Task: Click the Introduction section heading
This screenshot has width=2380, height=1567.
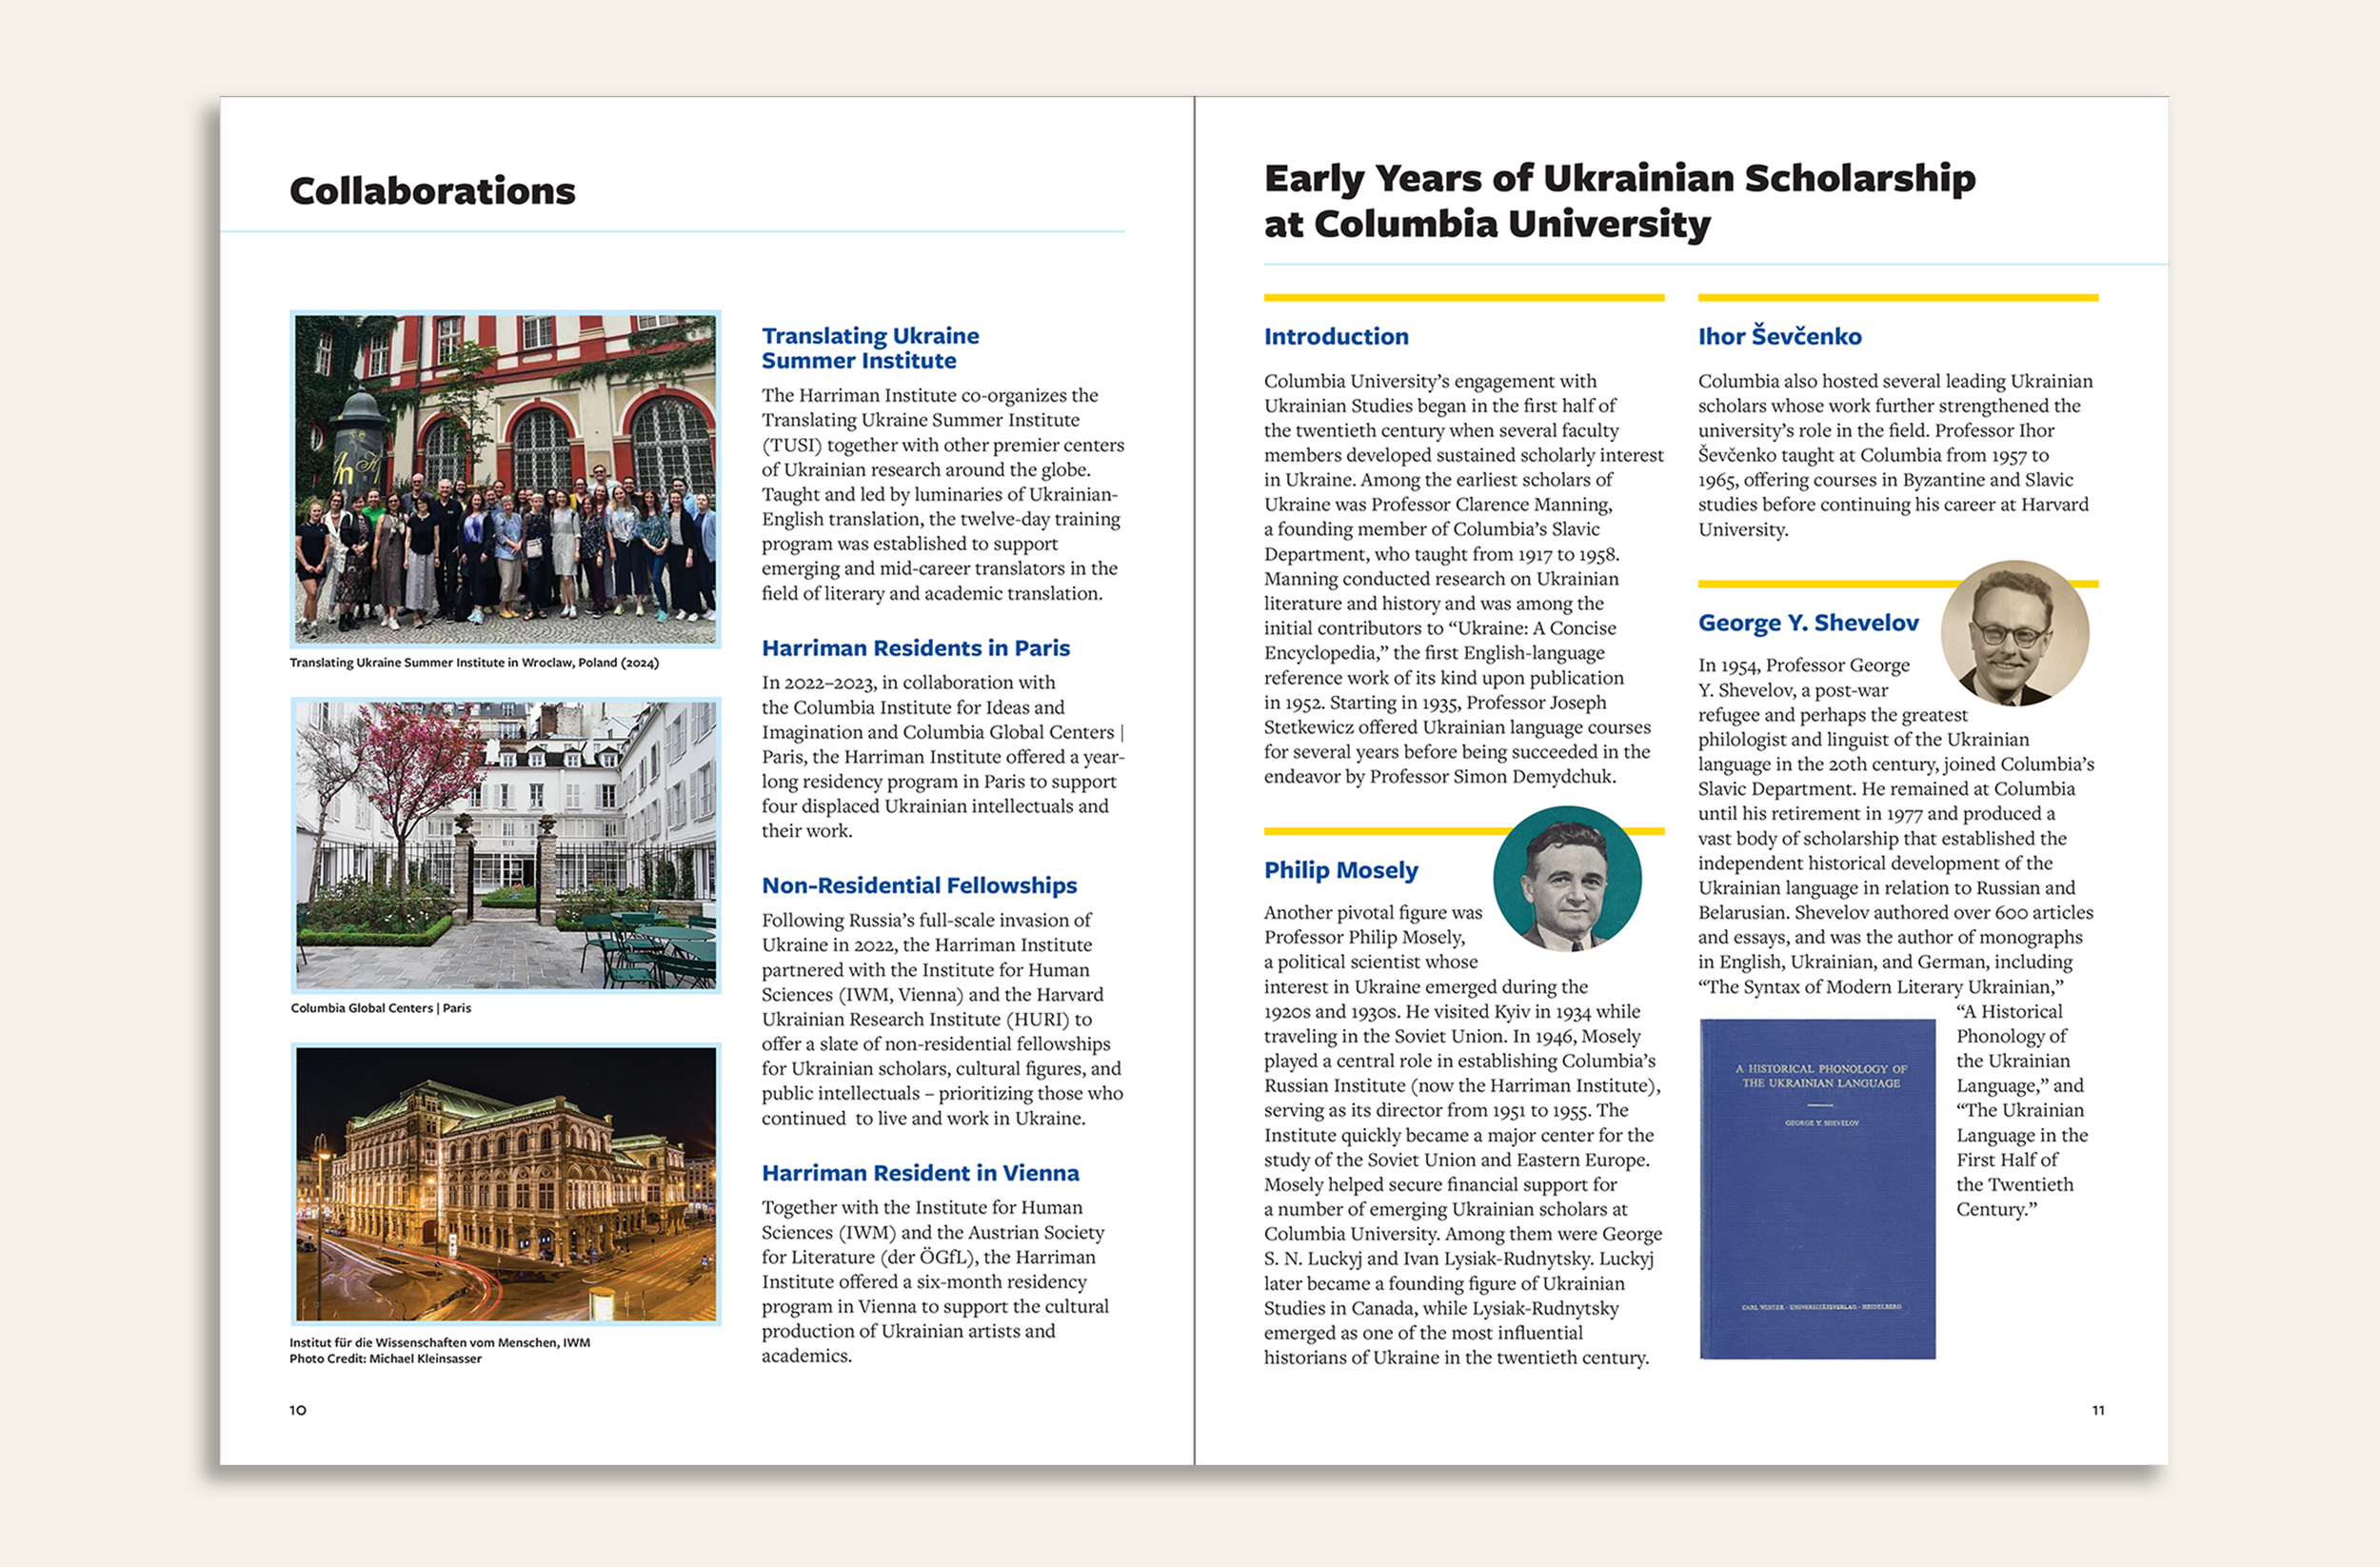Action: tap(1336, 337)
